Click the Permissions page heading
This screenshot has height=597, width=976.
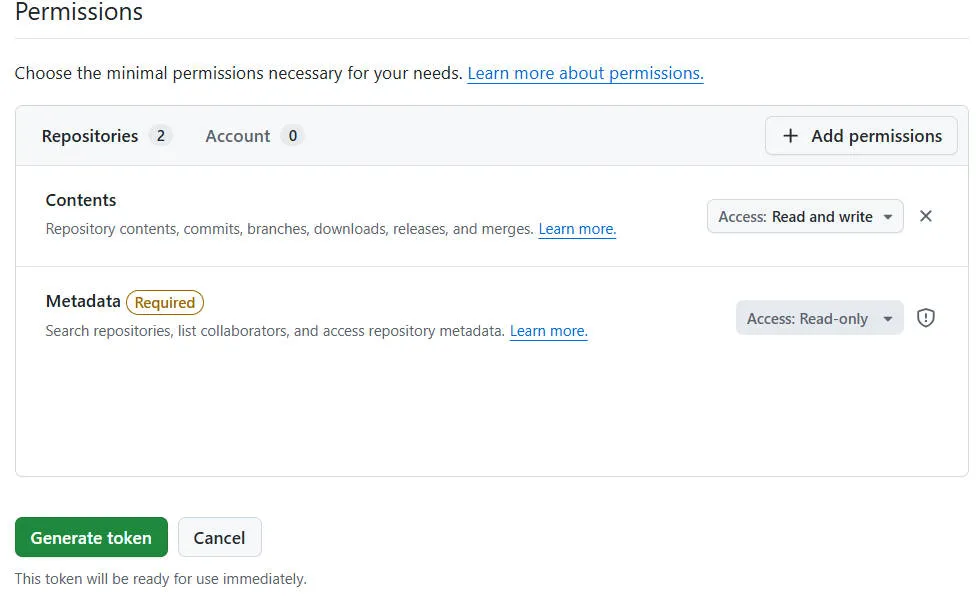pos(78,13)
